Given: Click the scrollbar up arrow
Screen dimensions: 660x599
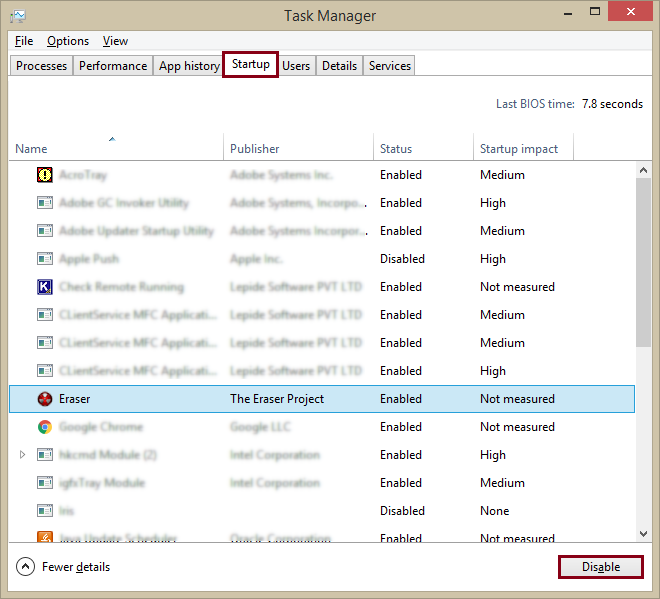Looking at the screenshot, I should [x=643, y=170].
